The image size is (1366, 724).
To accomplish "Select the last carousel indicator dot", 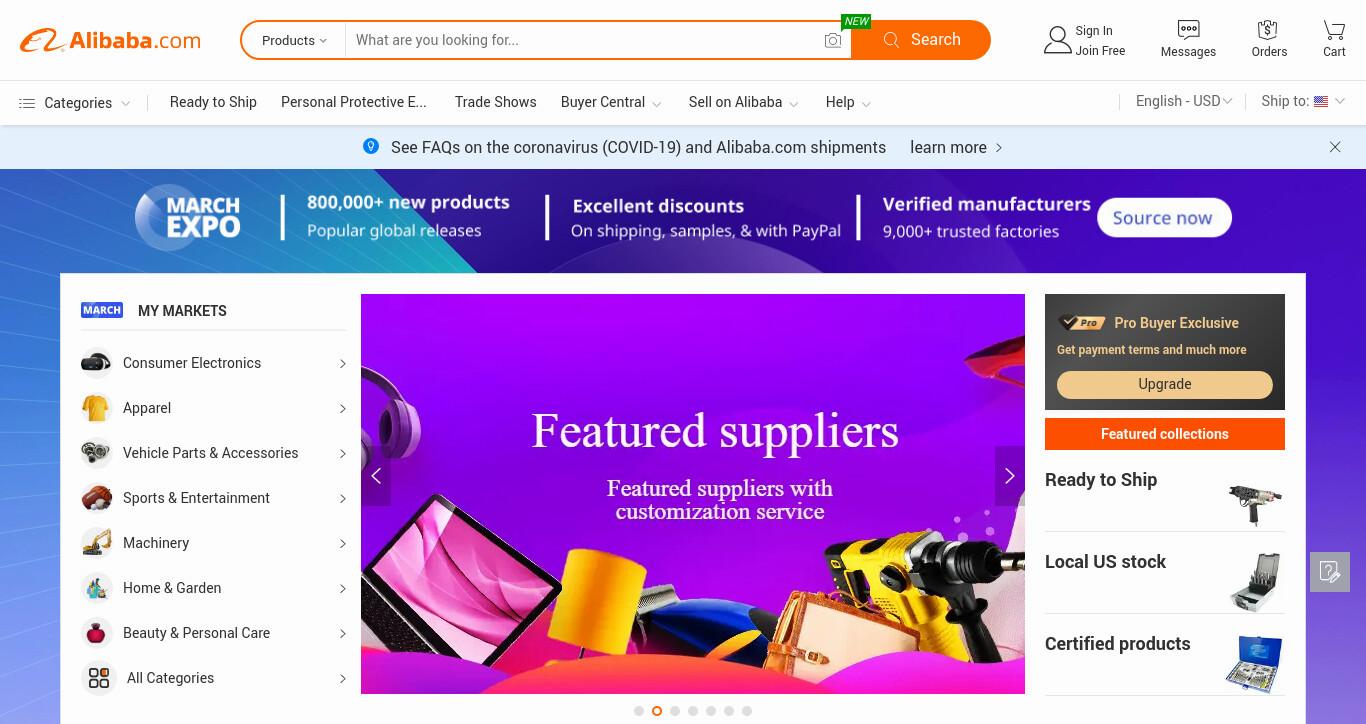I will pyautogui.click(x=747, y=711).
